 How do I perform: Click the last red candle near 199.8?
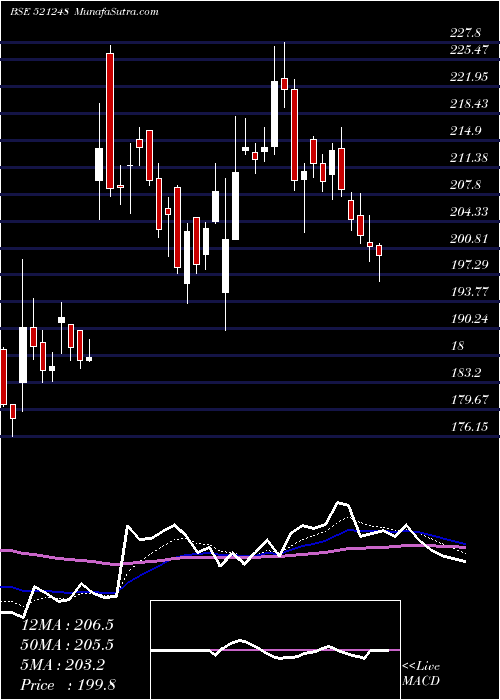click(379, 250)
